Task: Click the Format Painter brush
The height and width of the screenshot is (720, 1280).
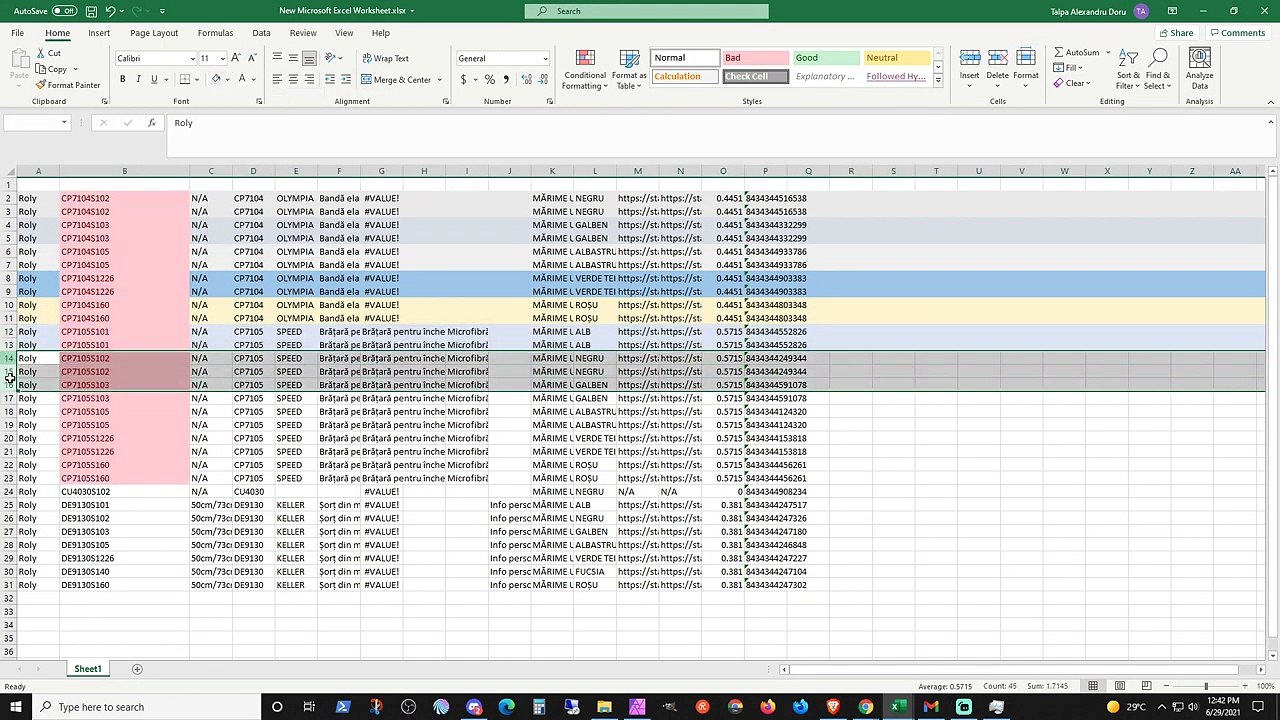Action: (x=41, y=85)
